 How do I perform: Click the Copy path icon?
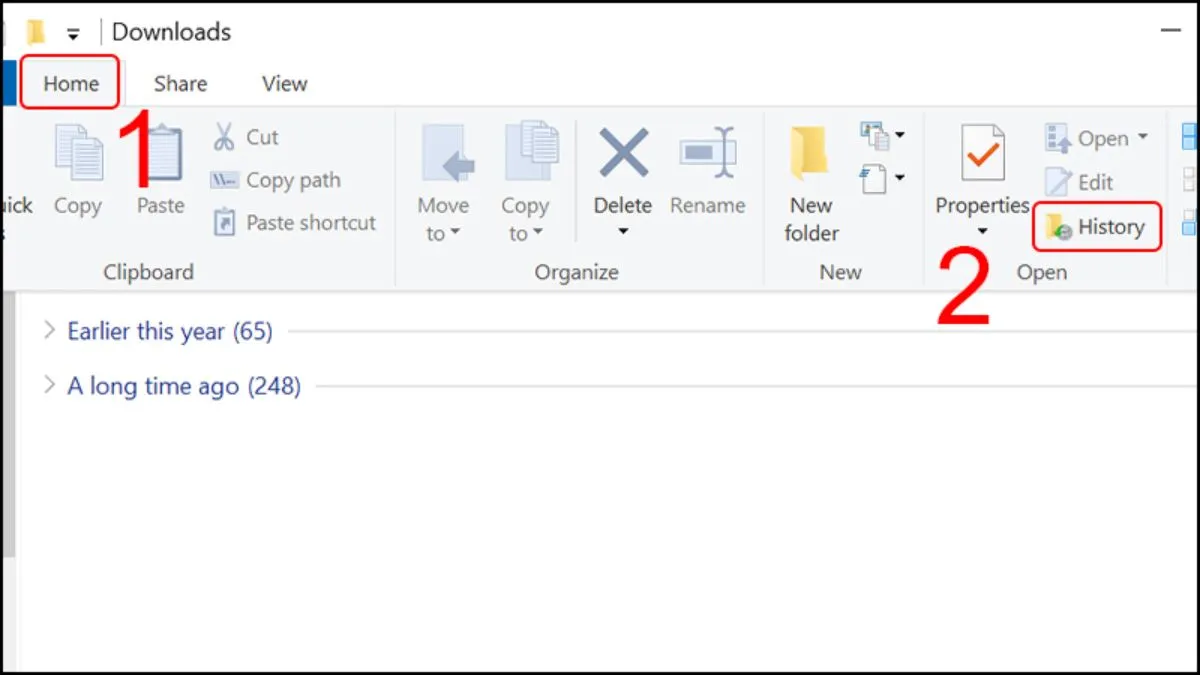pos(225,180)
